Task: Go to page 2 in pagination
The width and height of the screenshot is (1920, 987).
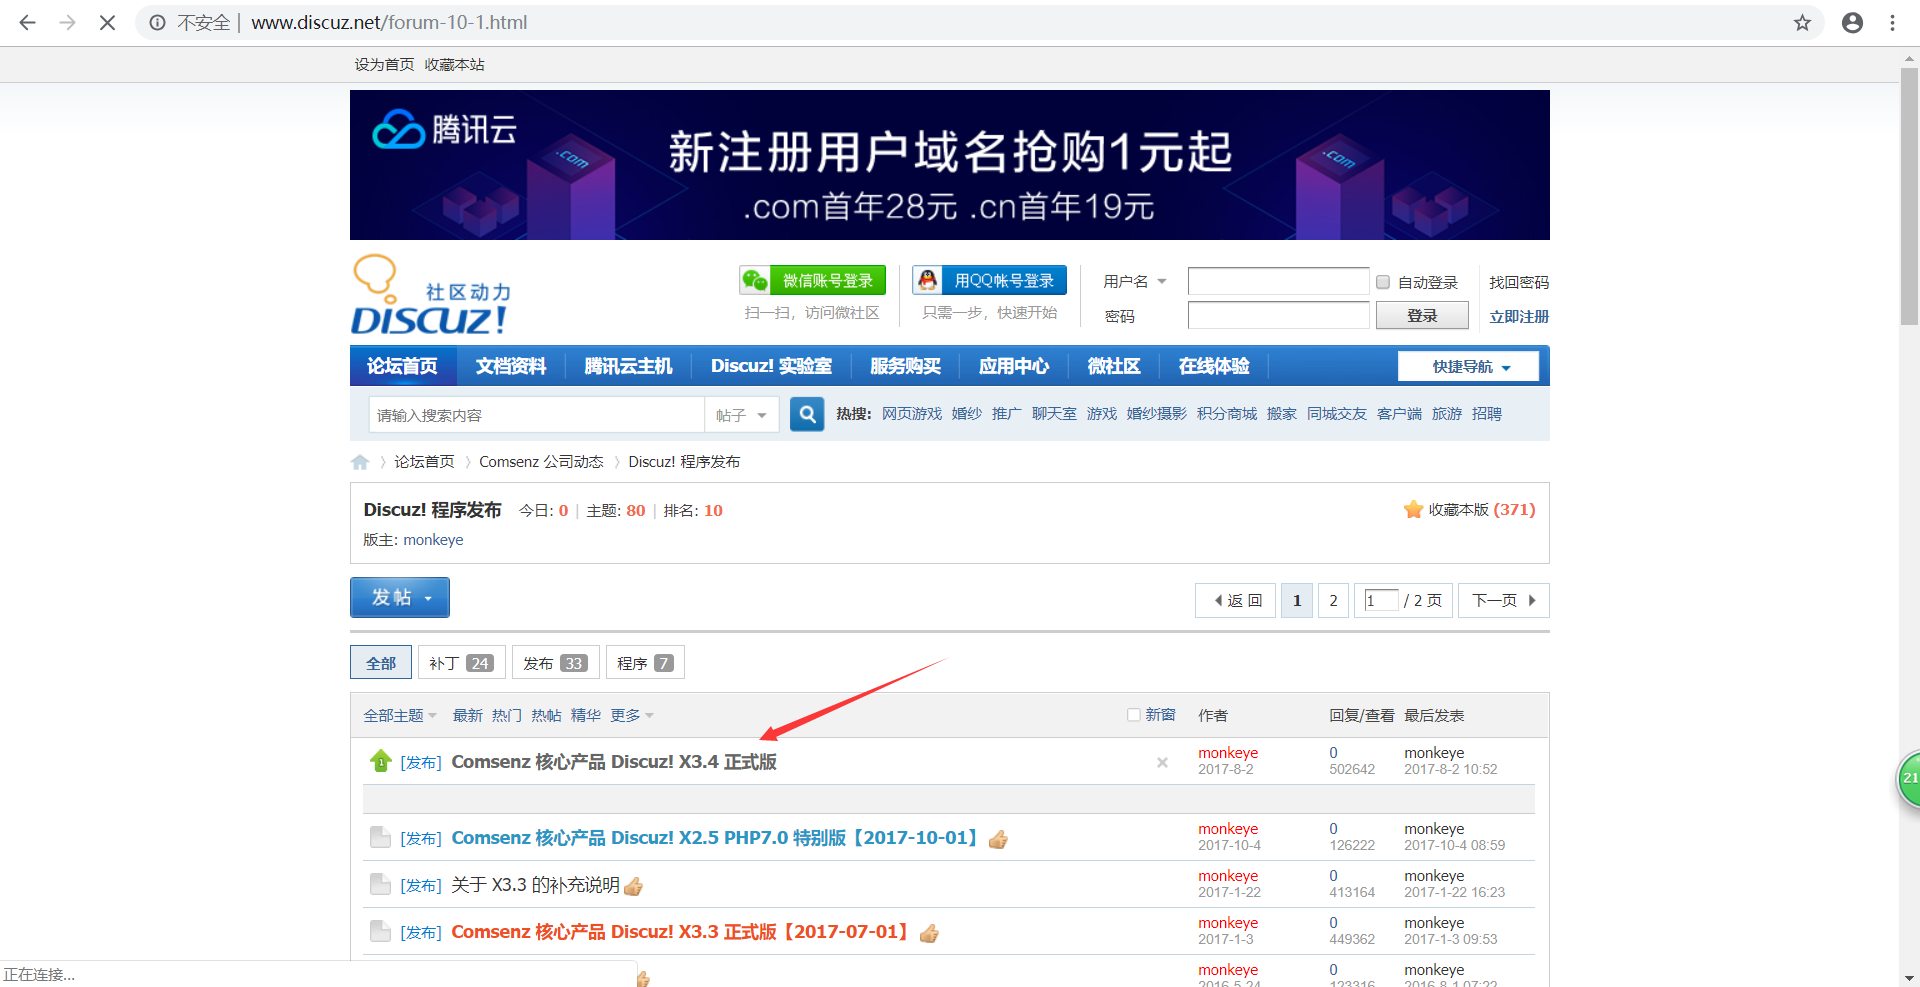Action: pos(1333,600)
